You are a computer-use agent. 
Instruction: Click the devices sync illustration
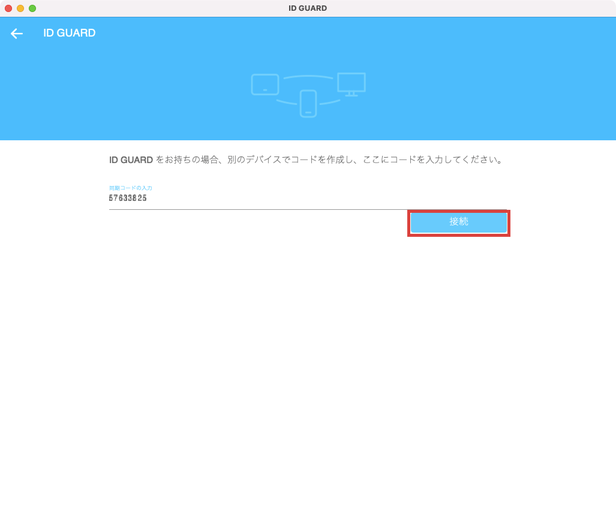308,95
